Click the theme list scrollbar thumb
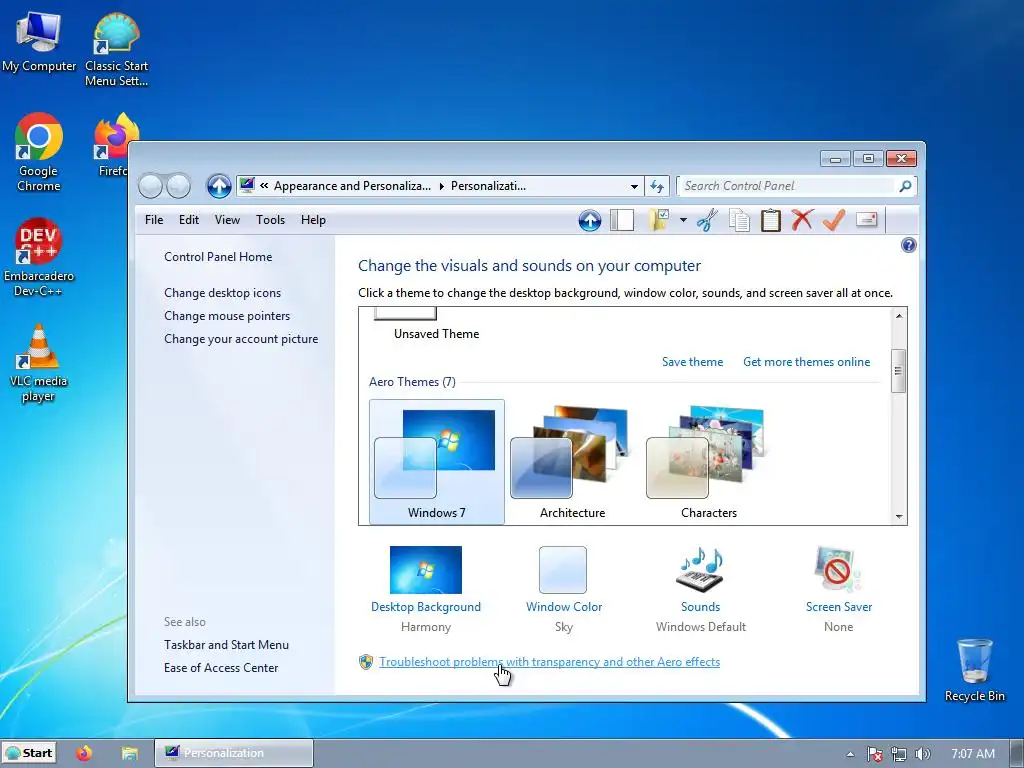Viewport: 1024px width, 768px height. click(899, 371)
